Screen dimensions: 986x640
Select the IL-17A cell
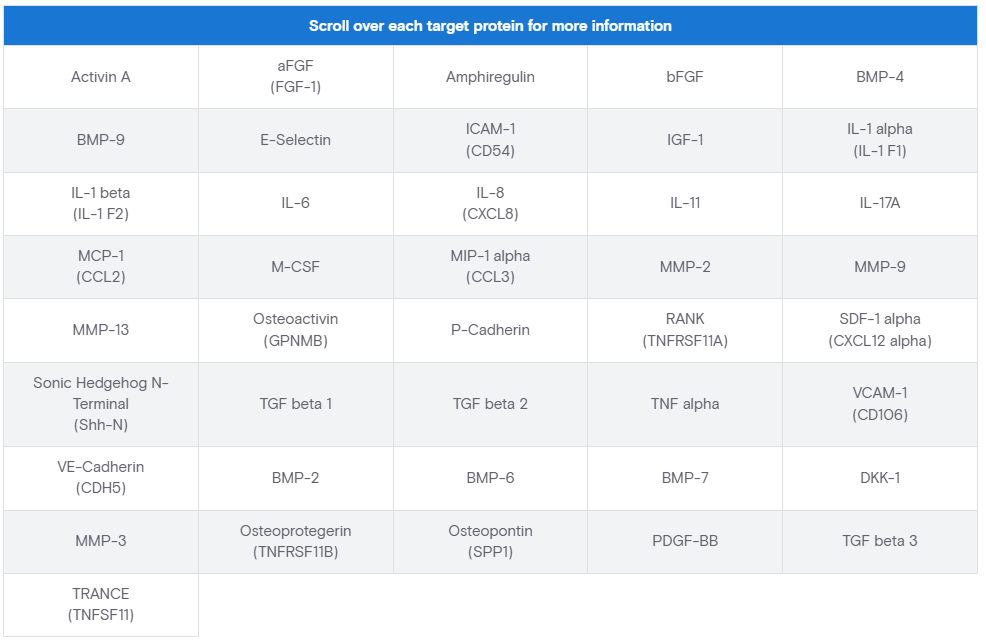[x=880, y=203]
